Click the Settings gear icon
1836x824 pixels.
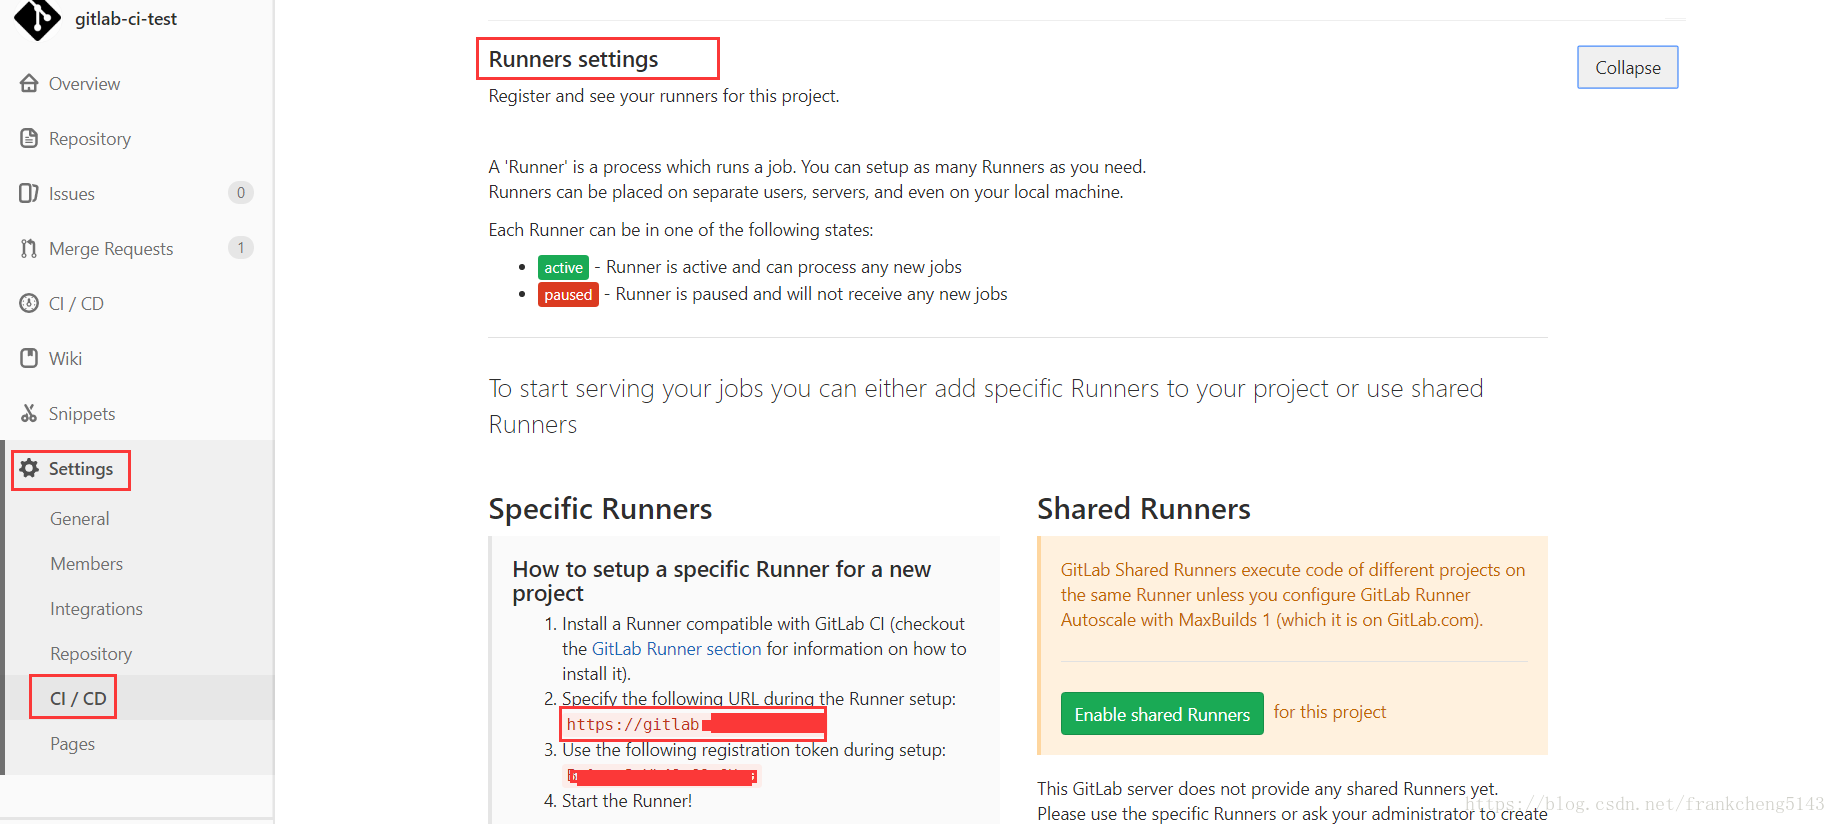pyautogui.click(x=29, y=468)
